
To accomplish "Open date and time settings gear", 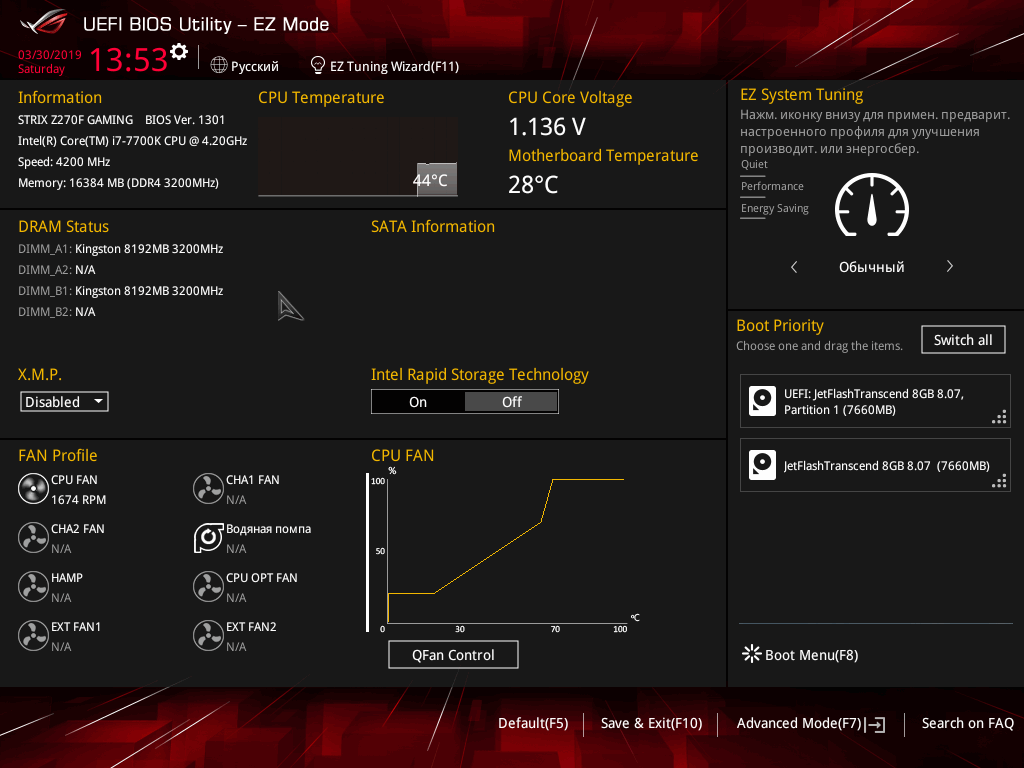I will [179, 52].
